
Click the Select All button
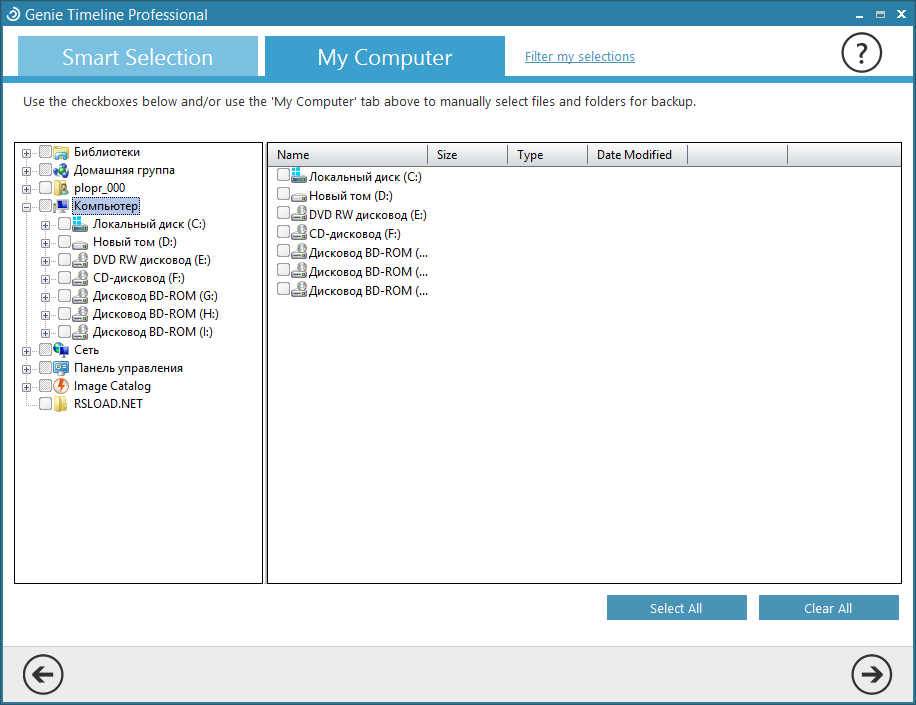676,607
